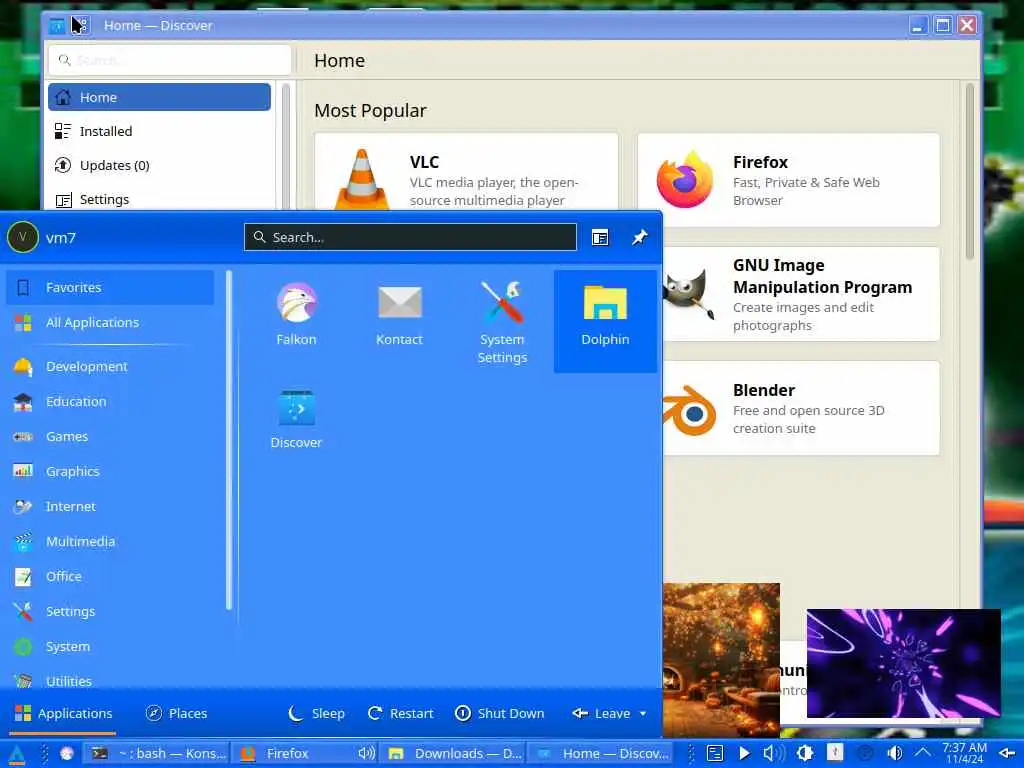Pin the application launcher open
The width and height of the screenshot is (1024, 768).
point(639,237)
